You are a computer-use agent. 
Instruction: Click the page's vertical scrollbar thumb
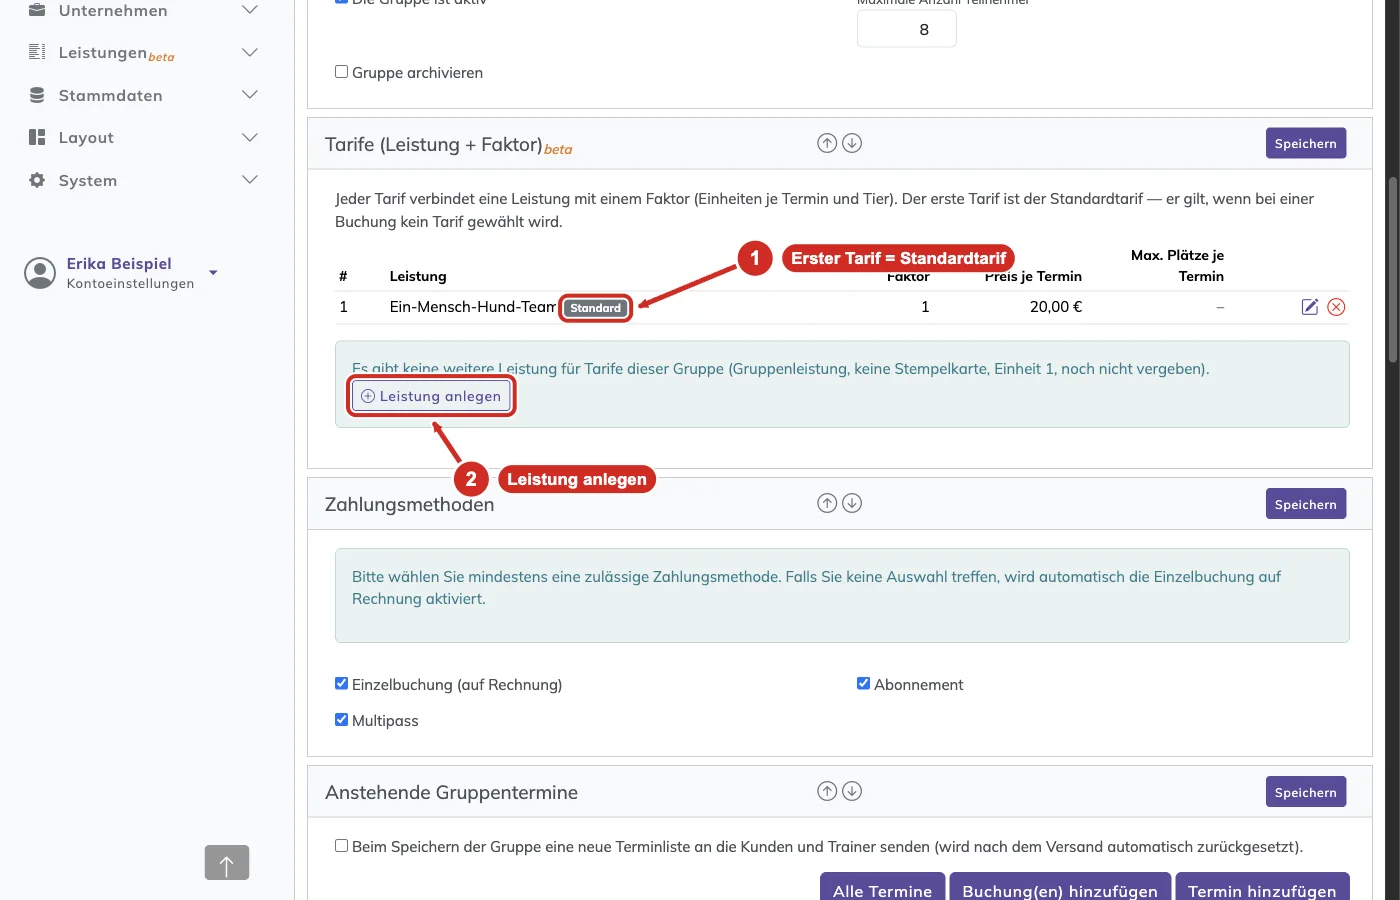[1392, 270]
